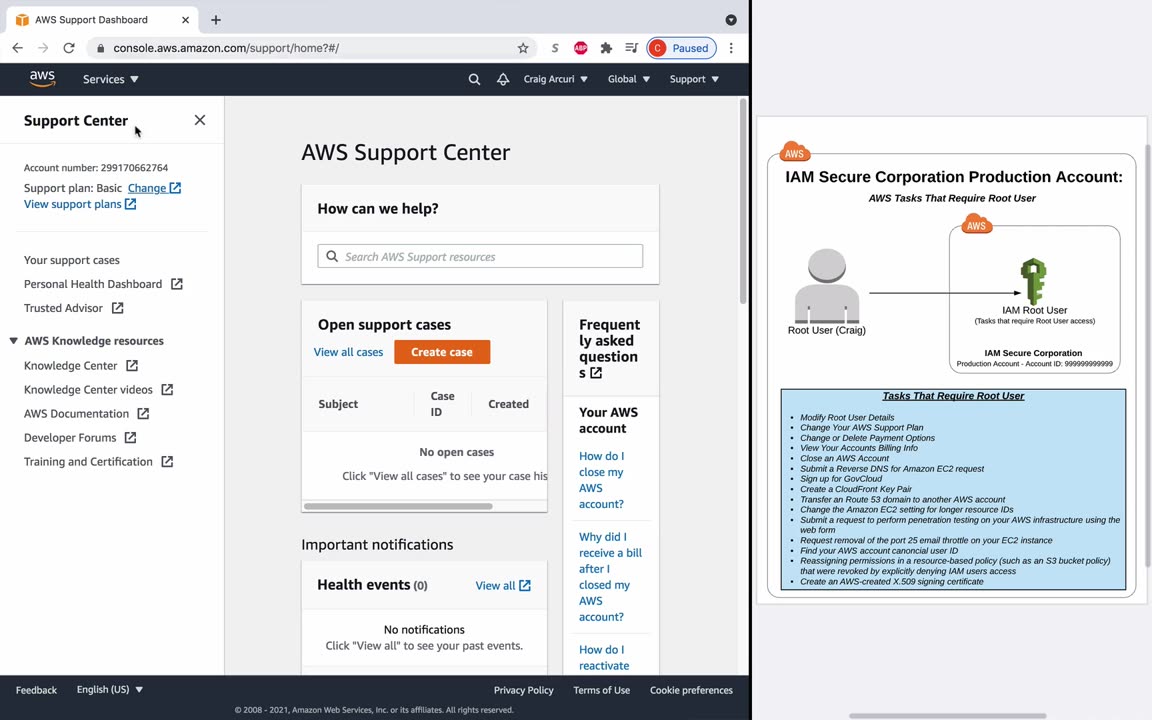Click the Create case button
Screen dimensions: 1152x720
click(442, 352)
